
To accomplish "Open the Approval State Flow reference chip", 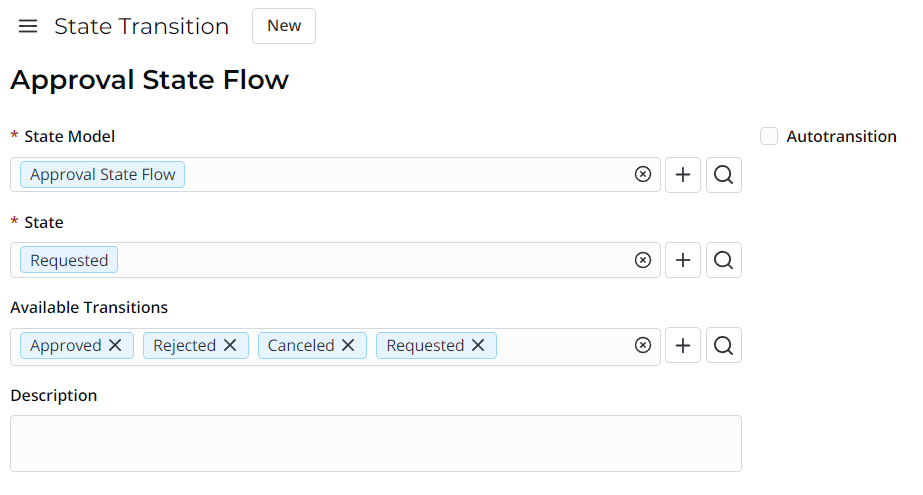I will pos(102,175).
